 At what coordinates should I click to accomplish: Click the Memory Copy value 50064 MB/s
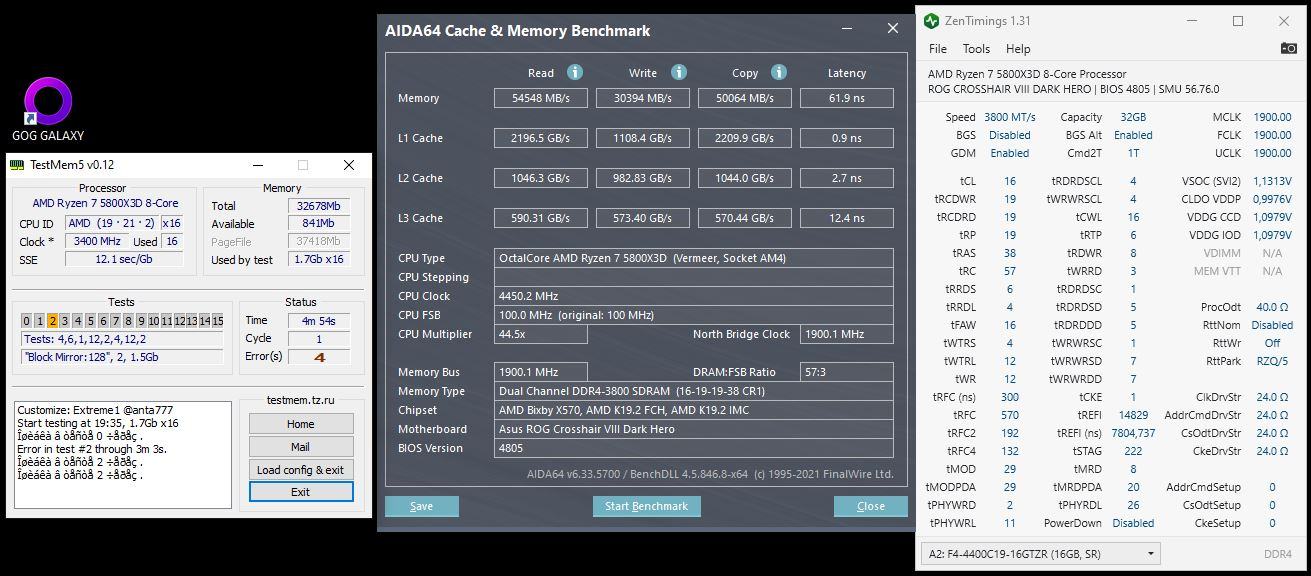coord(745,98)
